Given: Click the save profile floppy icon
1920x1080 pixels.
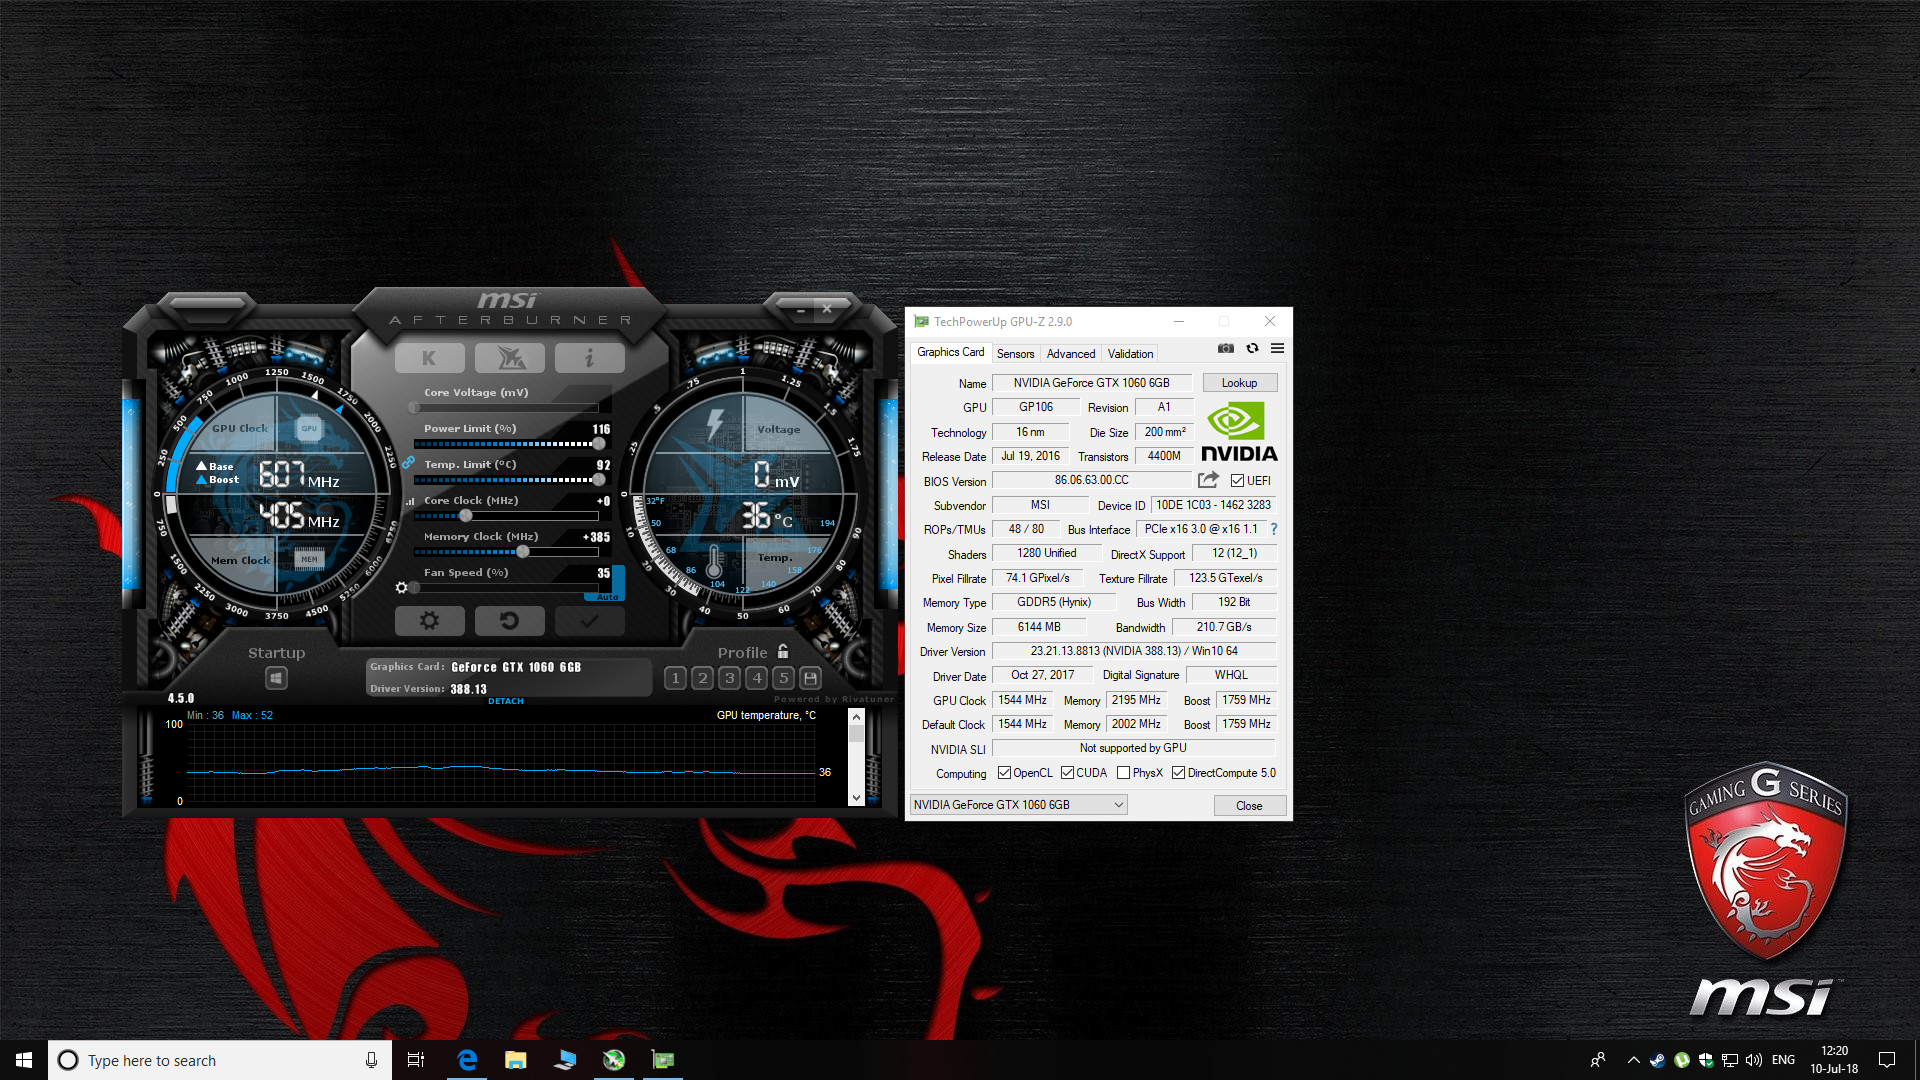Looking at the screenshot, I should tap(811, 678).
